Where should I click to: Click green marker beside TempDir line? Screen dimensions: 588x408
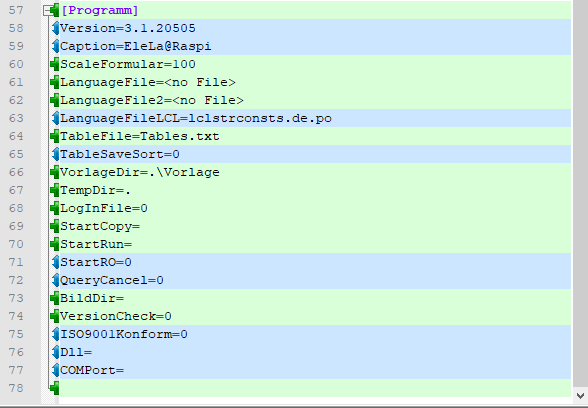[x=55, y=190]
